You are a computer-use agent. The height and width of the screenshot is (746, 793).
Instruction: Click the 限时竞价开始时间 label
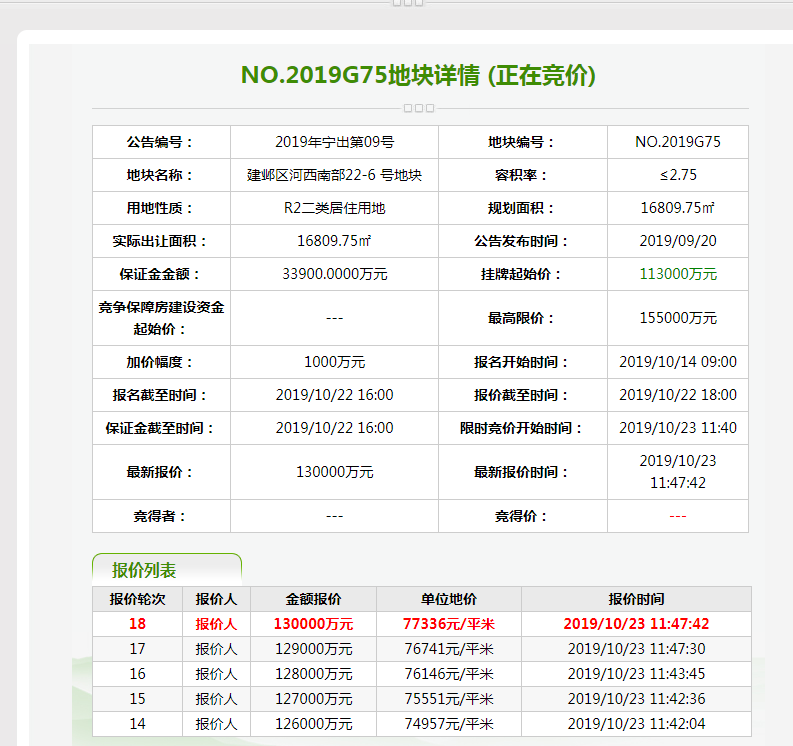point(523,428)
